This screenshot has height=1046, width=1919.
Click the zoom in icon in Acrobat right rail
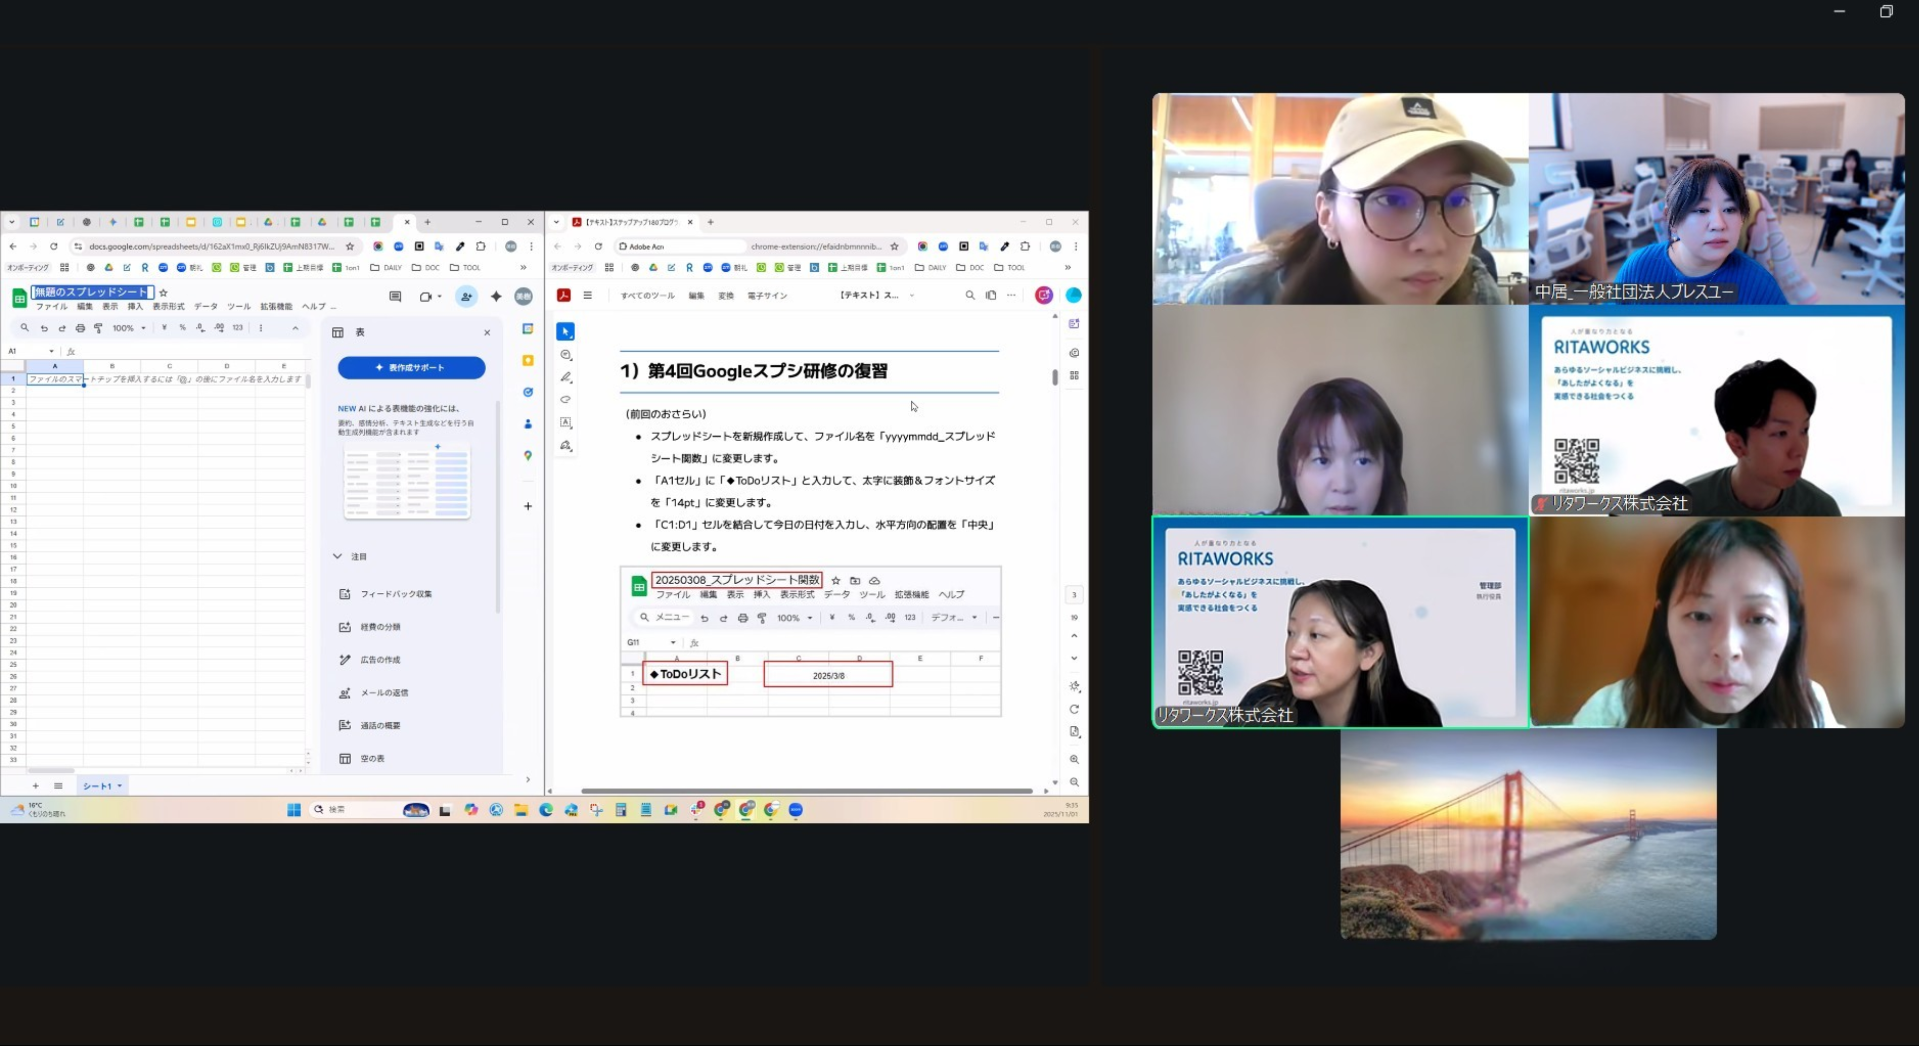[x=1074, y=760]
